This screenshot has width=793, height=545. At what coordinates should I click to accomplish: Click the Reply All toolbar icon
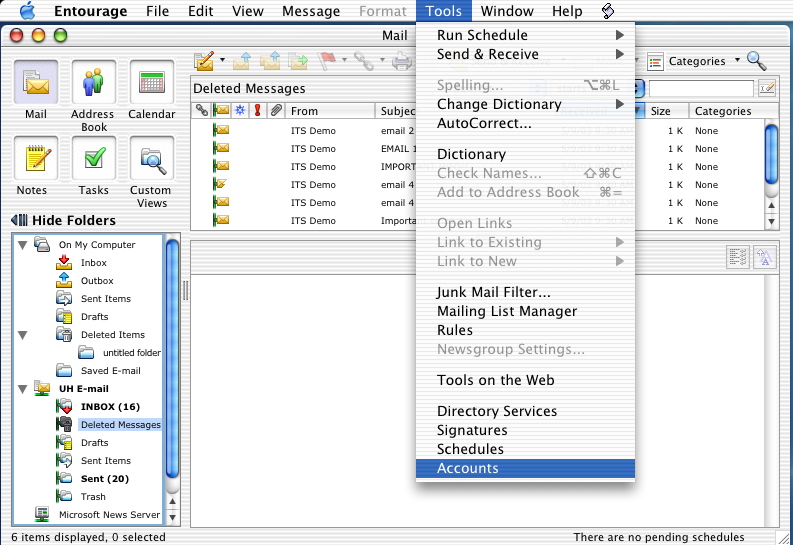pyautogui.click(x=270, y=61)
